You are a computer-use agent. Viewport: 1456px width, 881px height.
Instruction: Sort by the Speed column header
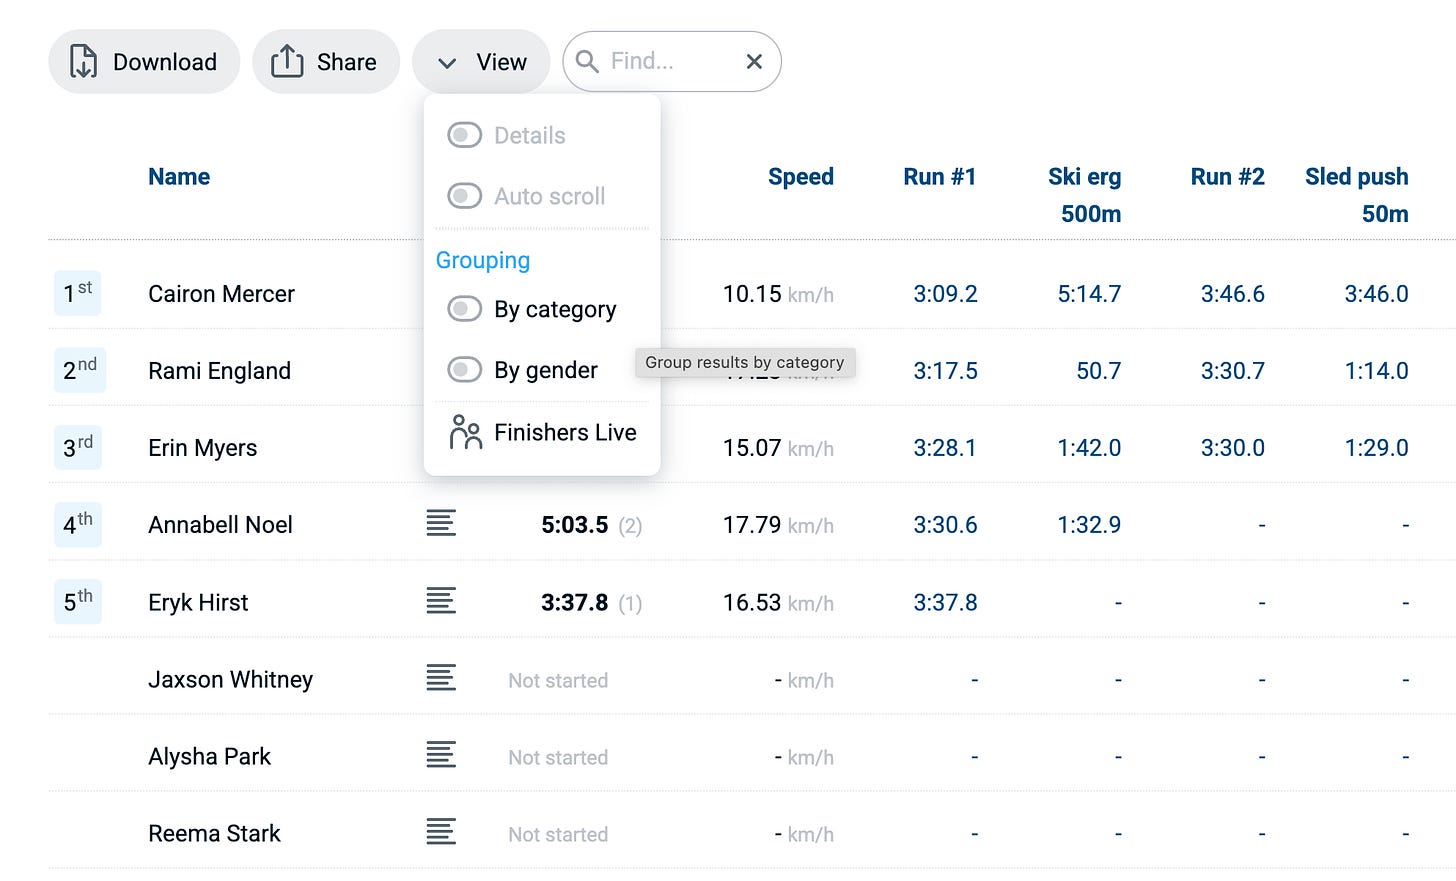point(800,177)
